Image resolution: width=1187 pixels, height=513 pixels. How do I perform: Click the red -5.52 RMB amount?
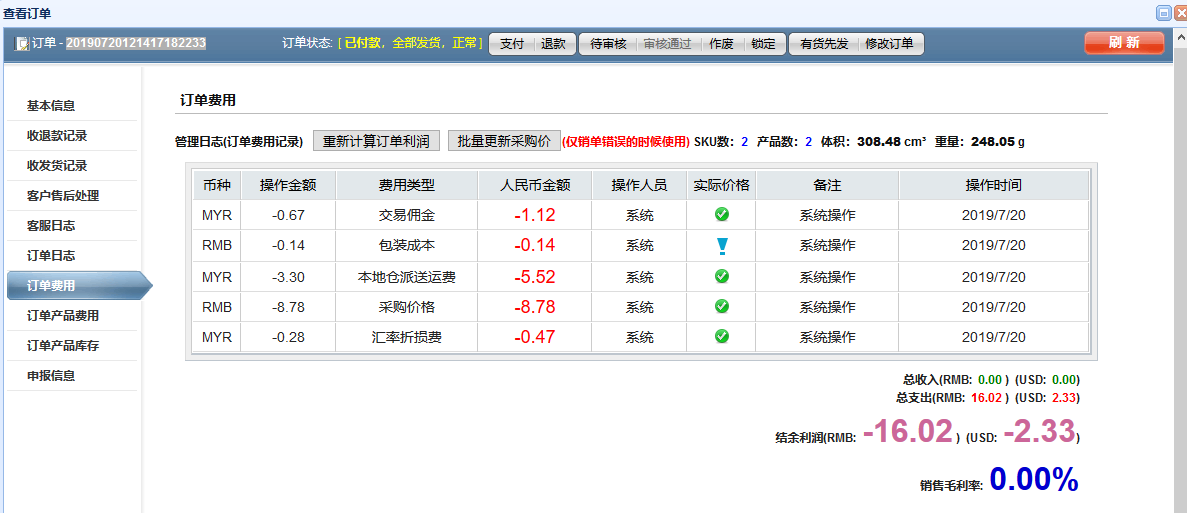point(534,277)
